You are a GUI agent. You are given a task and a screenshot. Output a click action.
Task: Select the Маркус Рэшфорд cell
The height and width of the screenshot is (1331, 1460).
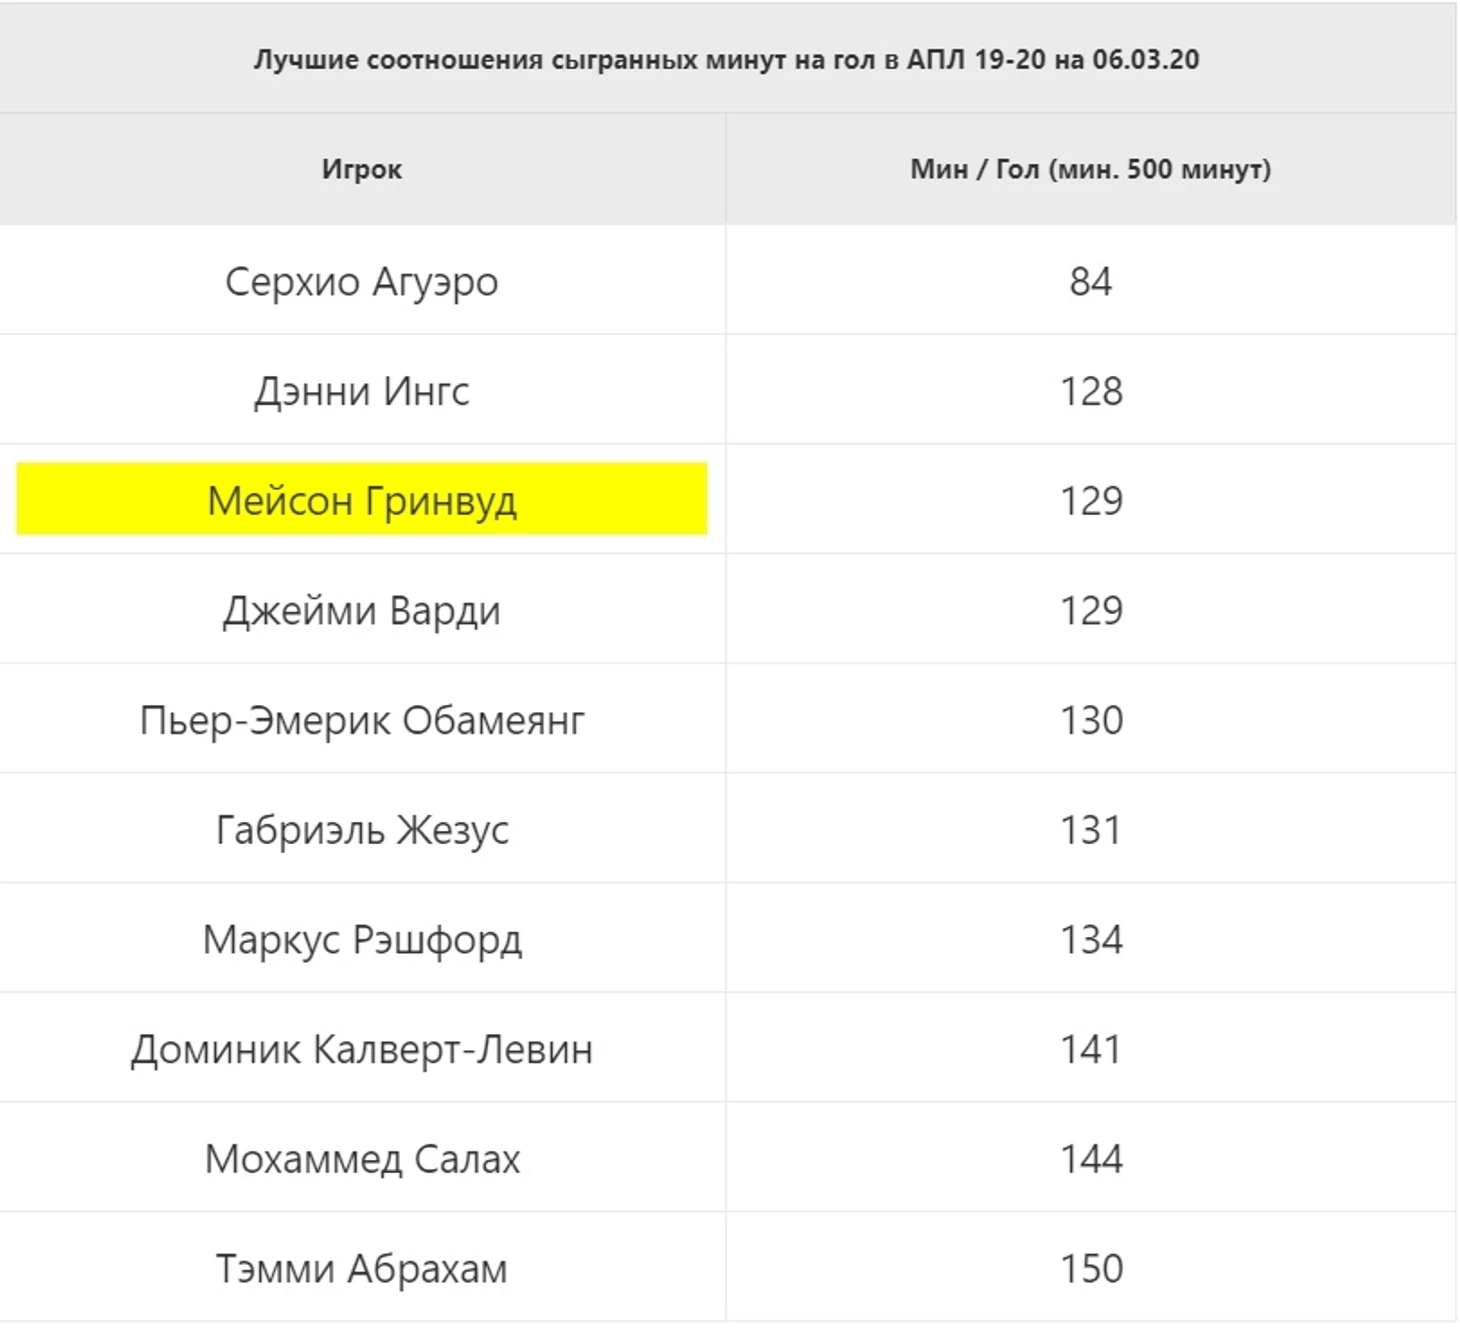(362, 939)
